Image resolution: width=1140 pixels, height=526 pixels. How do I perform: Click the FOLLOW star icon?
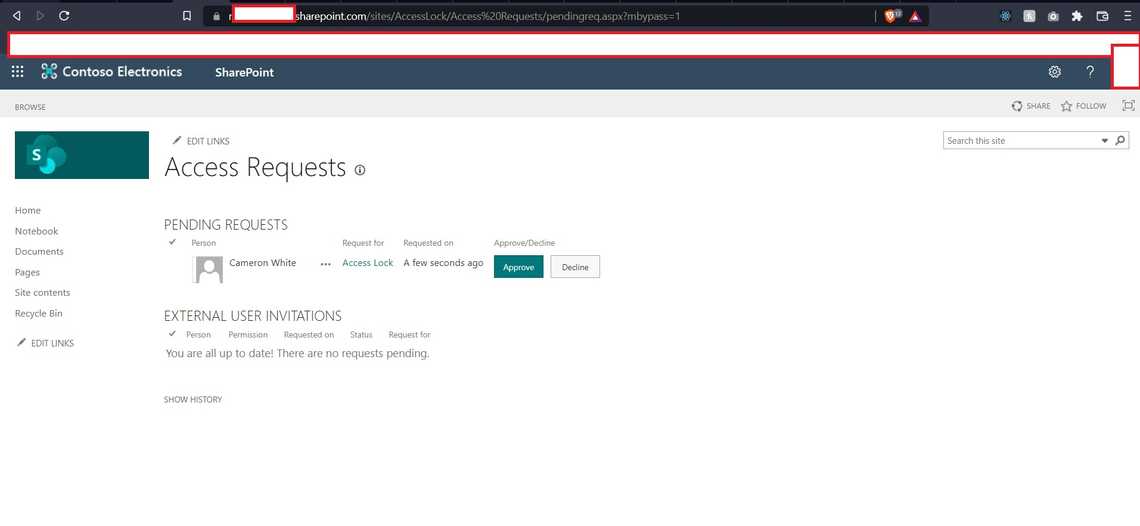click(x=1067, y=106)
